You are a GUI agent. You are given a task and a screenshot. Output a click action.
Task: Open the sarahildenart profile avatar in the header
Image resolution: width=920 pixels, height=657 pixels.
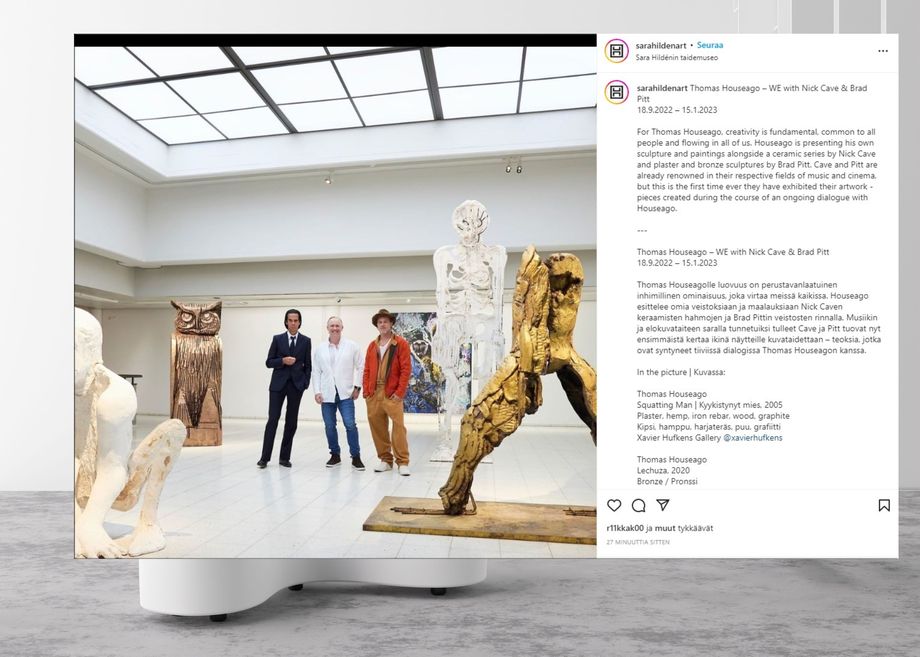(x=617, y=51)
